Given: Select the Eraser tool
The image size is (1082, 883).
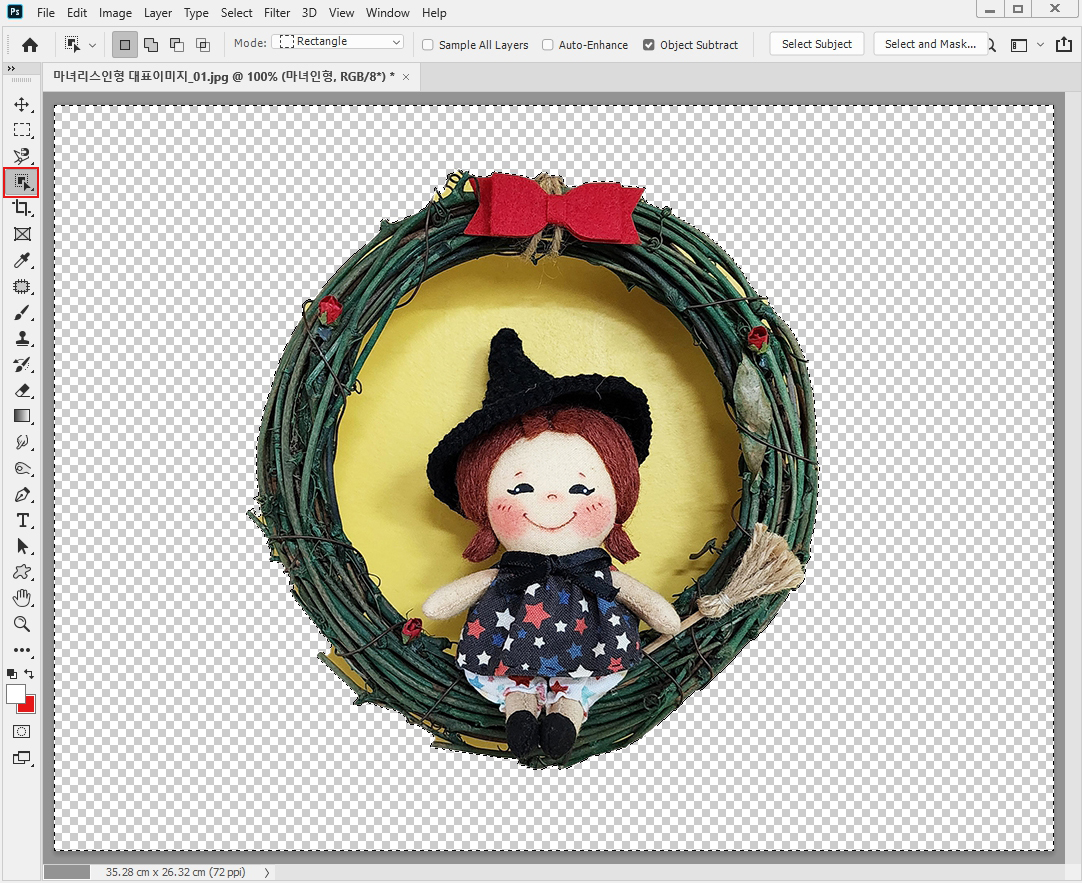Looking at the screenshot, I should pyautogui.click(x=21, y=390).
